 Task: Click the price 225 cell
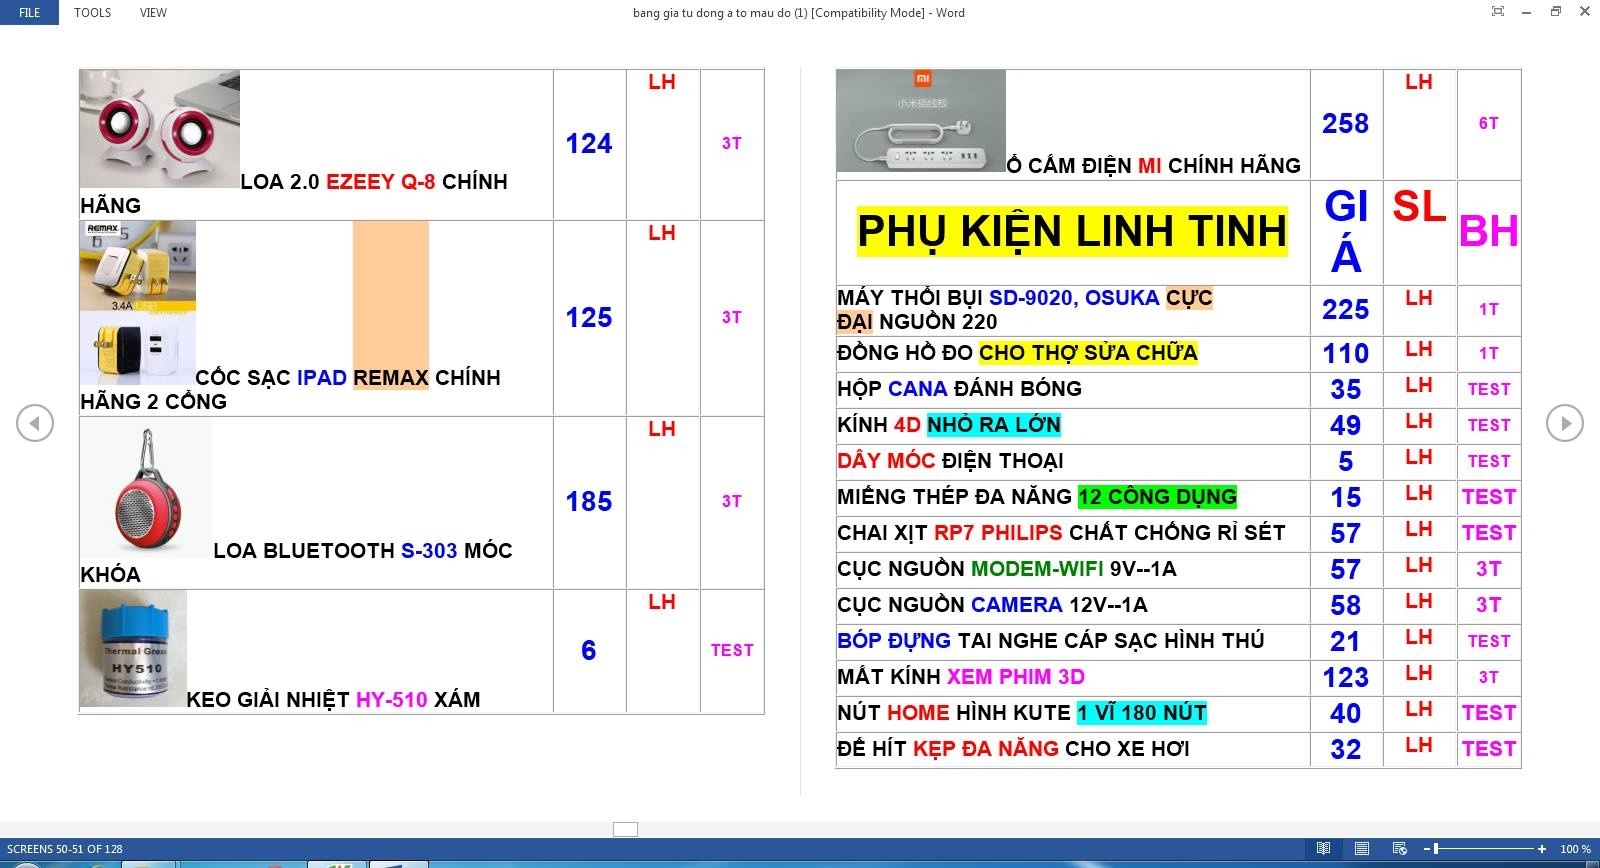click(1346, 310)
